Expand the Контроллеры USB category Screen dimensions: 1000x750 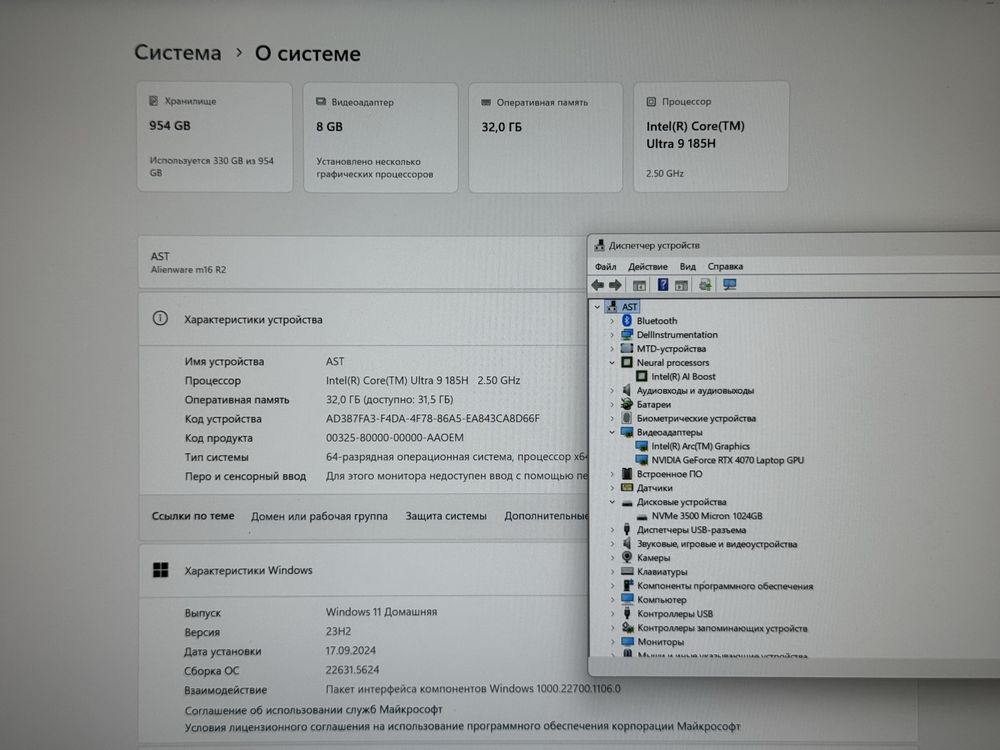612,614
